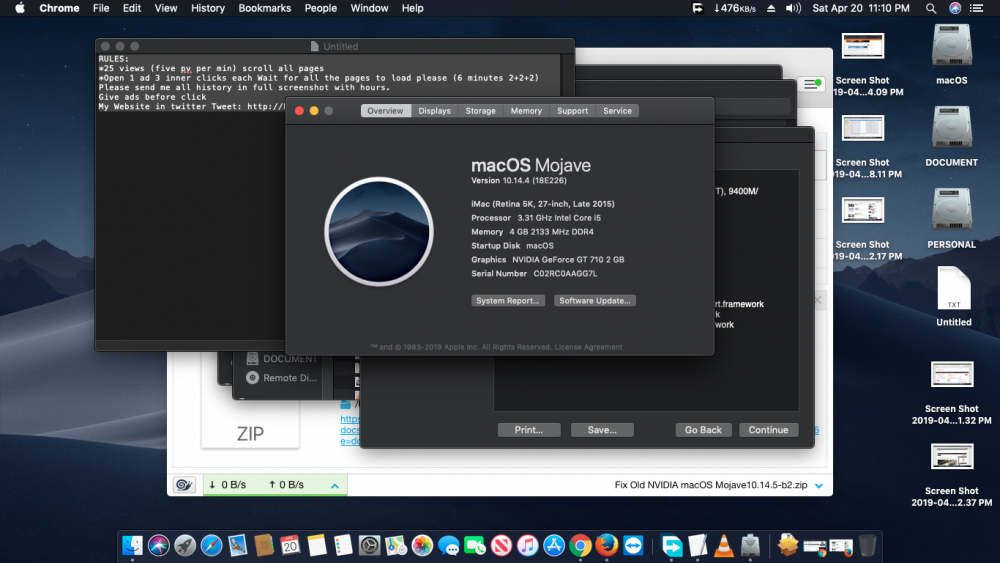
Task: Select Screen Shot 2.37 PM thumbnail
Action: pos(952,457)
